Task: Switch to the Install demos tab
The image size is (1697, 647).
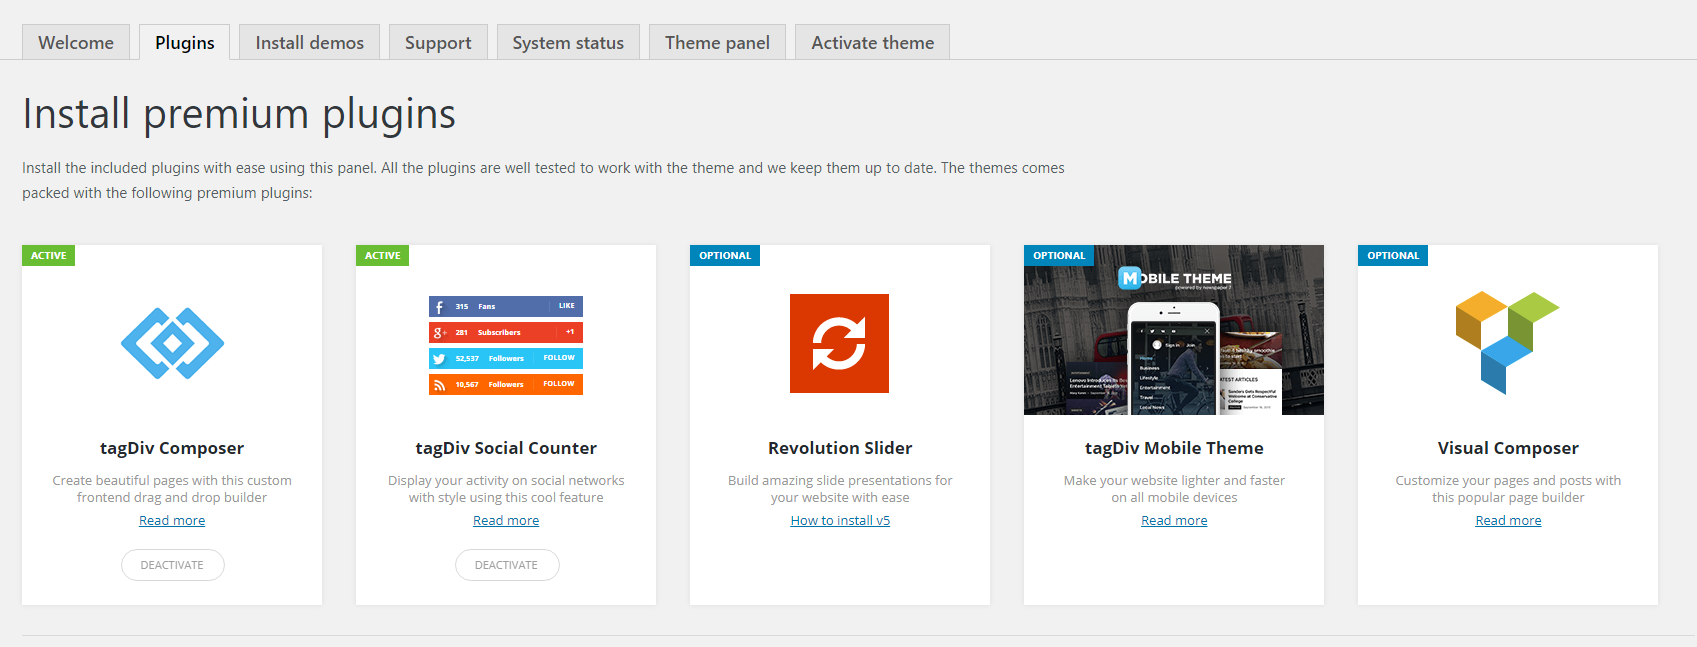Action: 309,42
